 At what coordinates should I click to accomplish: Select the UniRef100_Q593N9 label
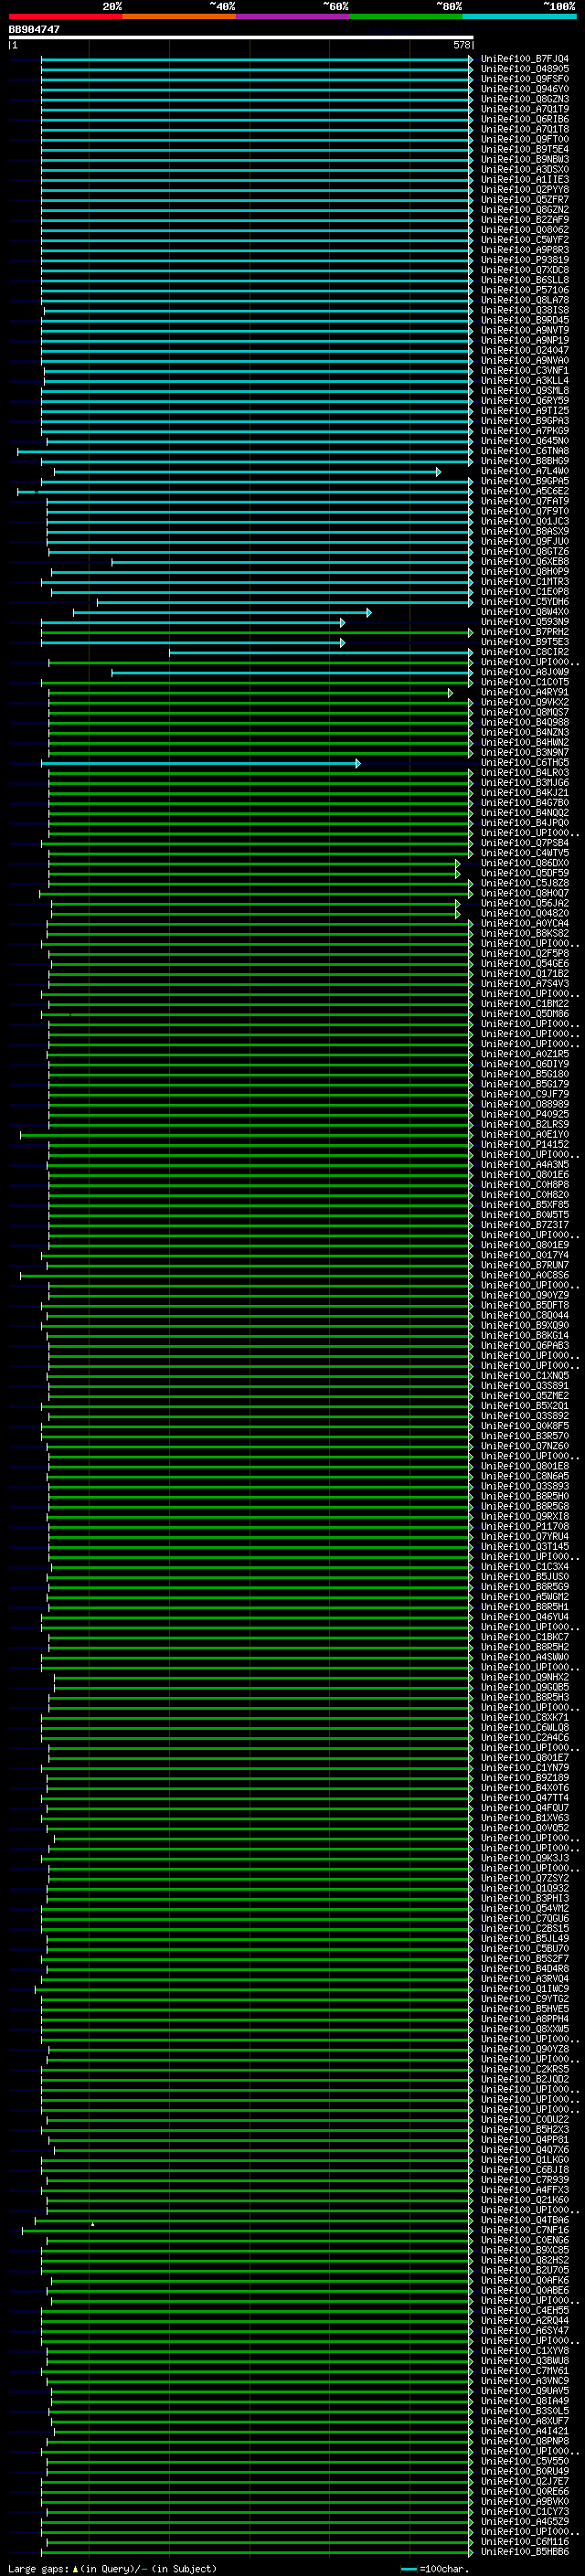(x=525, y=622)
